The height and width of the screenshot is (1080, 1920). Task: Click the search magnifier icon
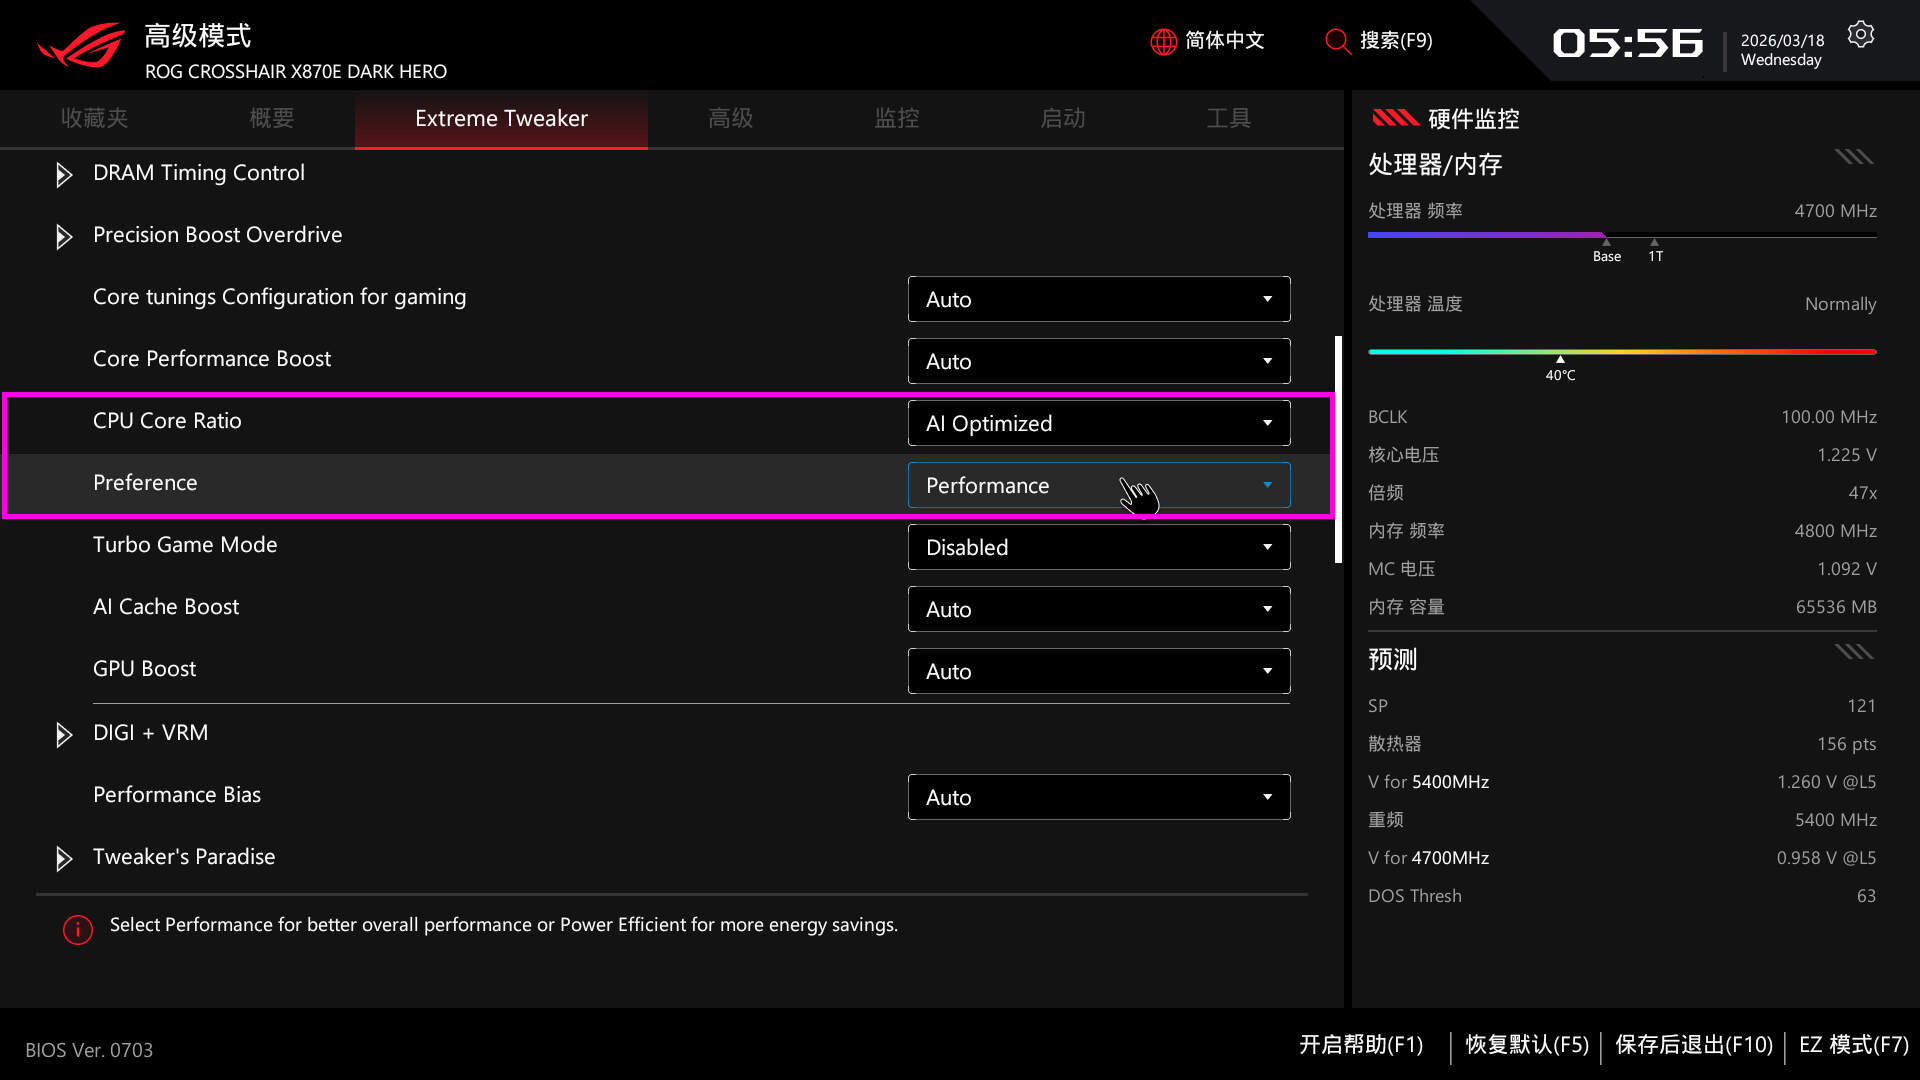pos(1337,41)
